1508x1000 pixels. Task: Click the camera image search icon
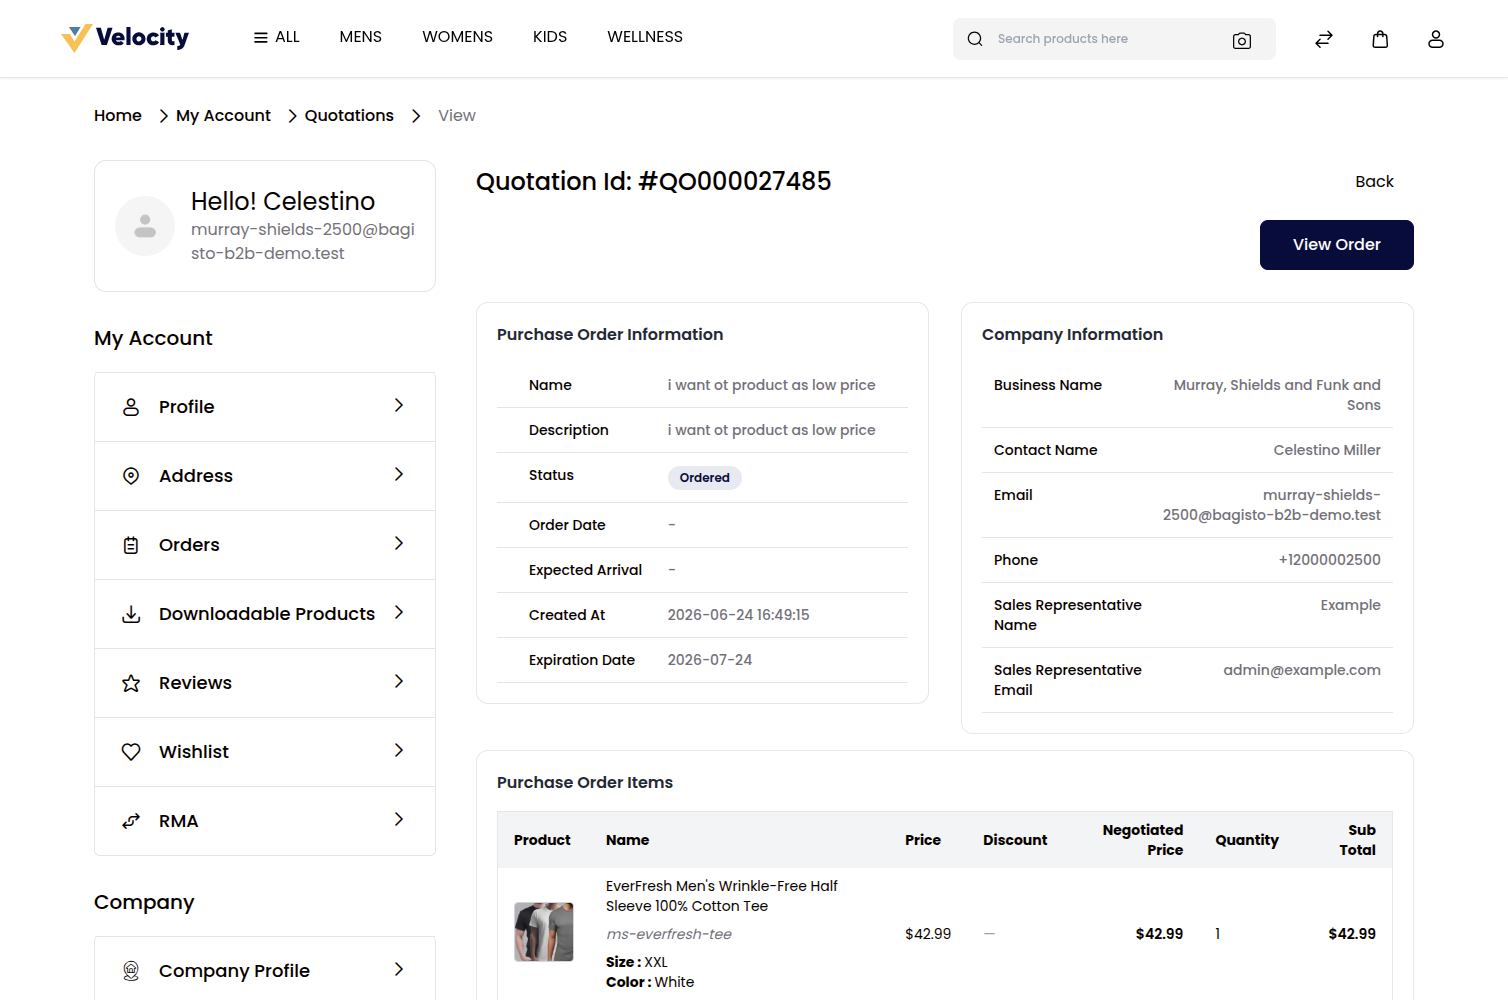point(1242,40)
